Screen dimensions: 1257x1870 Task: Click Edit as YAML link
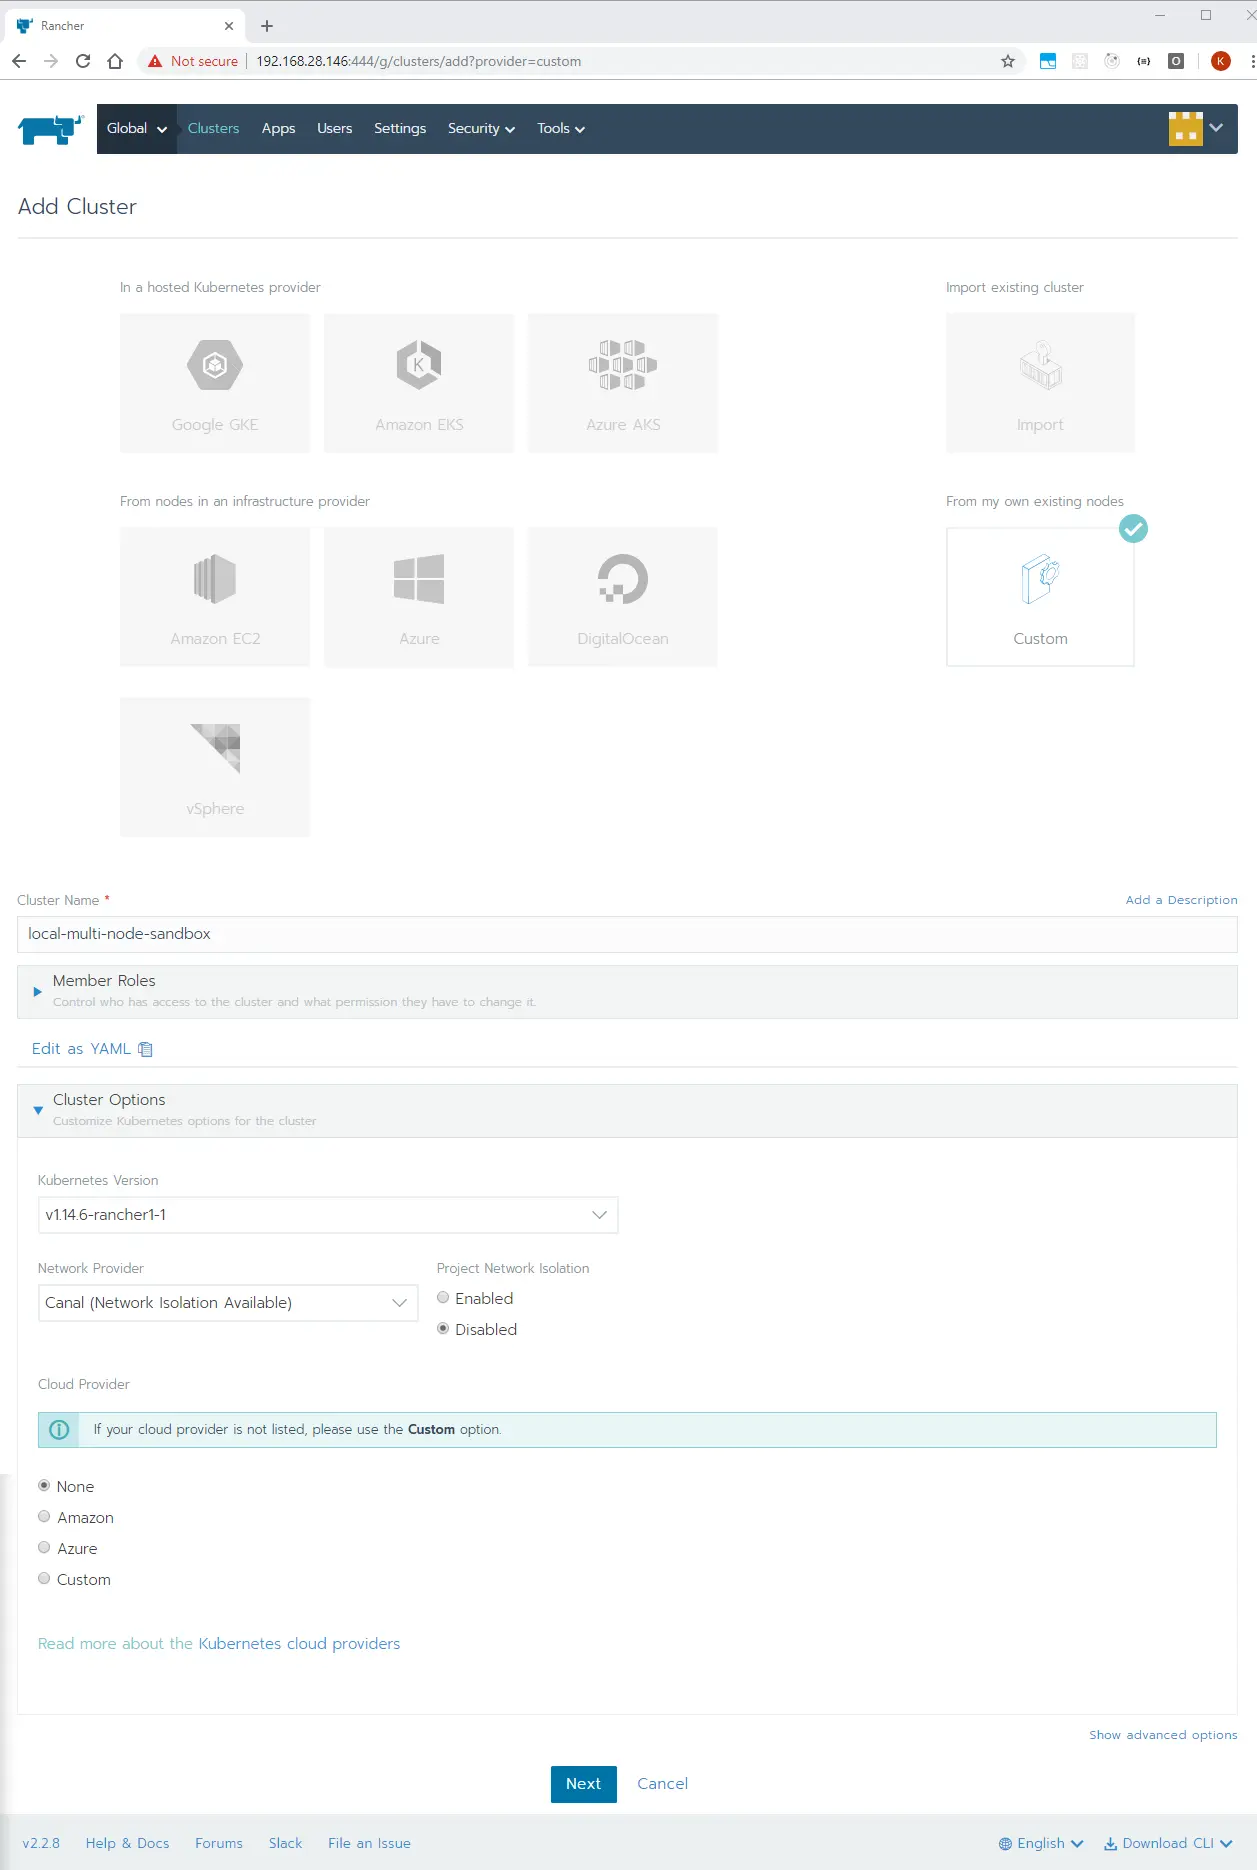81,1049
